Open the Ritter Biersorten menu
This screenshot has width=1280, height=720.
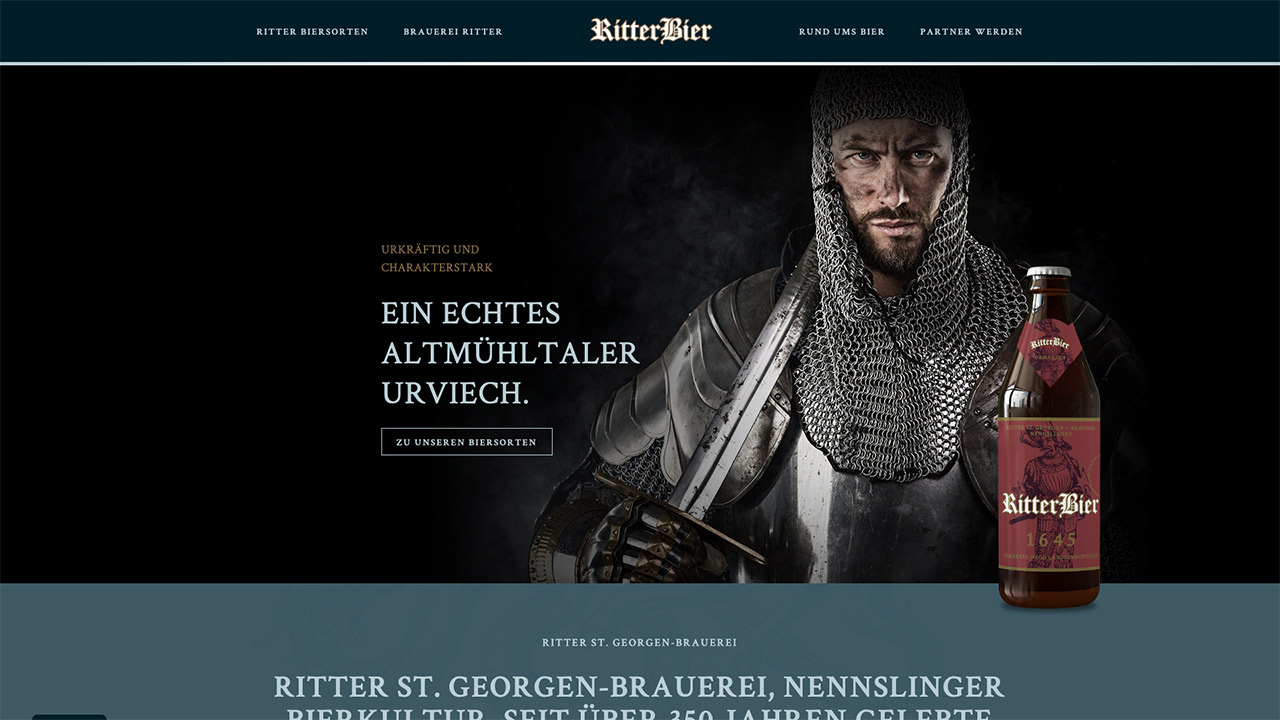click(312, 32)
